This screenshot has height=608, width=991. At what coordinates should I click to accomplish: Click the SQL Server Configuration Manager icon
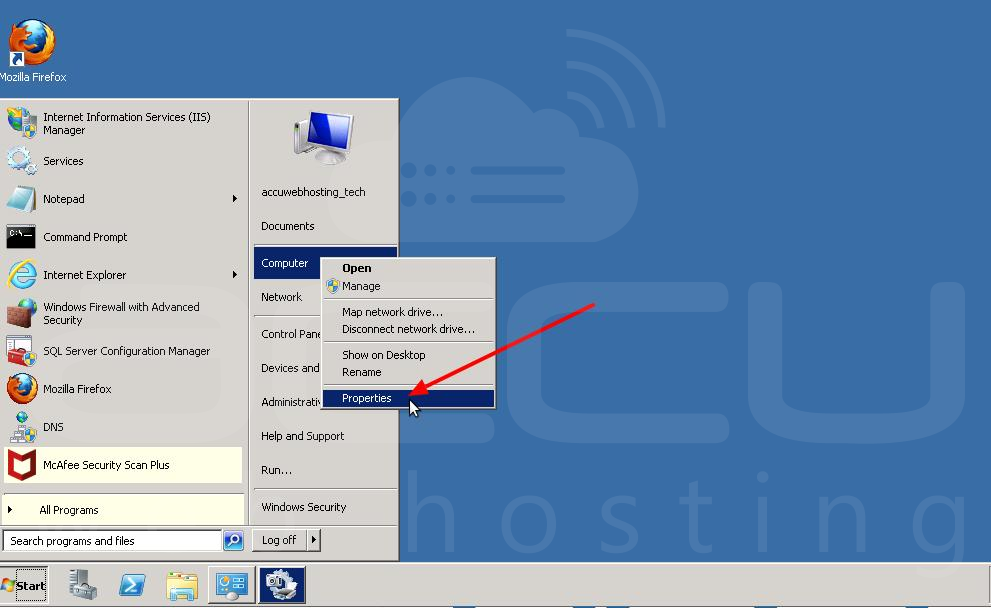(21, 351)
